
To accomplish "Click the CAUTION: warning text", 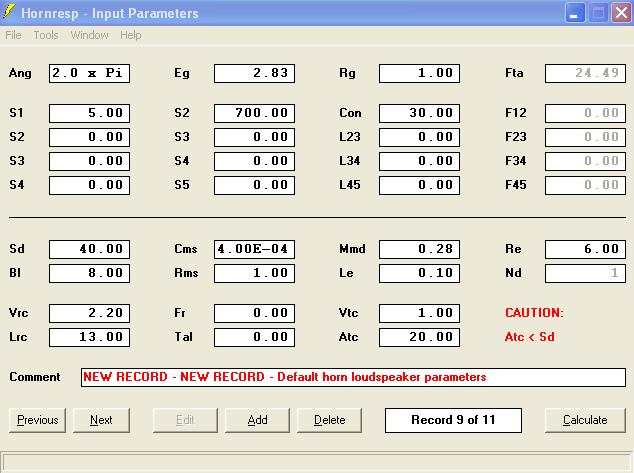I will (534, 313).
